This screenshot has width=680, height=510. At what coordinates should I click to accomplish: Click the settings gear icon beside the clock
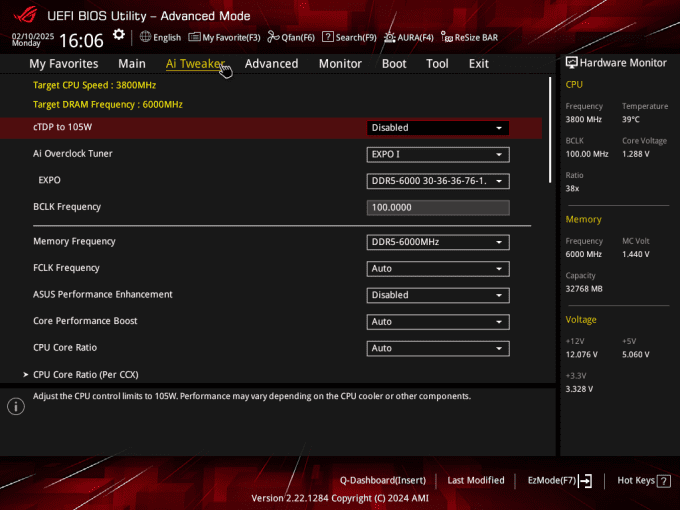click(x=118, y=35)
